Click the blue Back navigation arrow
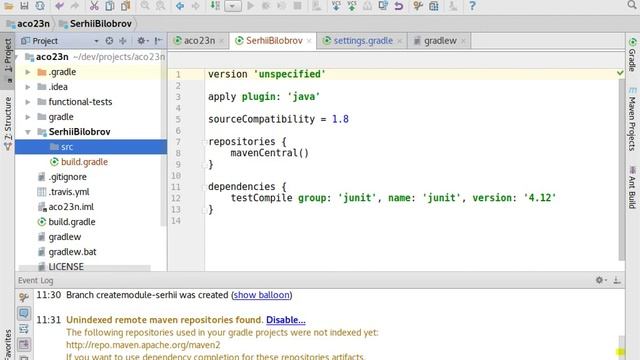This screenshot has width=640, height=360. (x=180, y=6)
